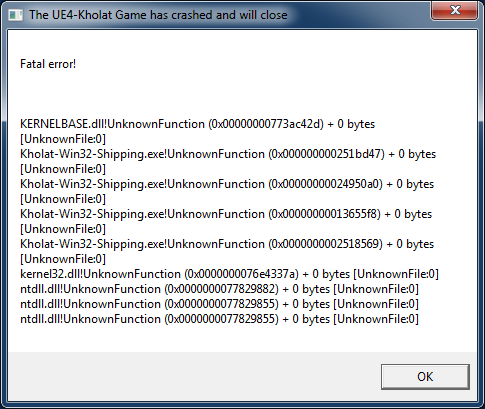
Task: Click the OK button
Action: [425, 377]
